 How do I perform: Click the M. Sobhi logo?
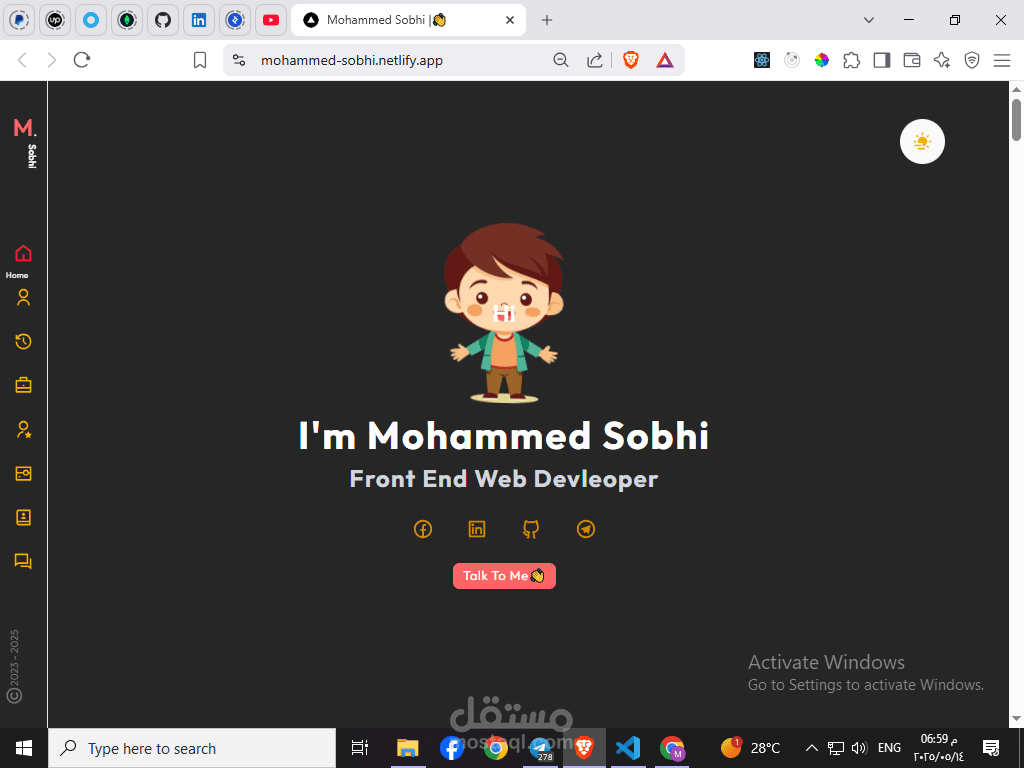click(25, 142)
